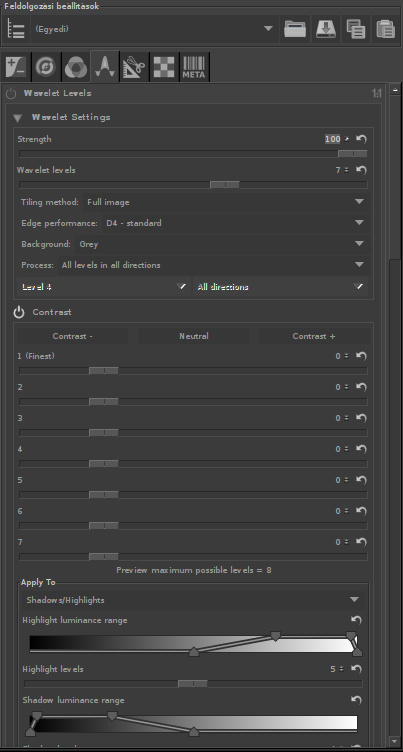The height and width of the screenshot is (752, 403).
Task: Open the Exposure tab icon
Action: click(x=16, y=67)
